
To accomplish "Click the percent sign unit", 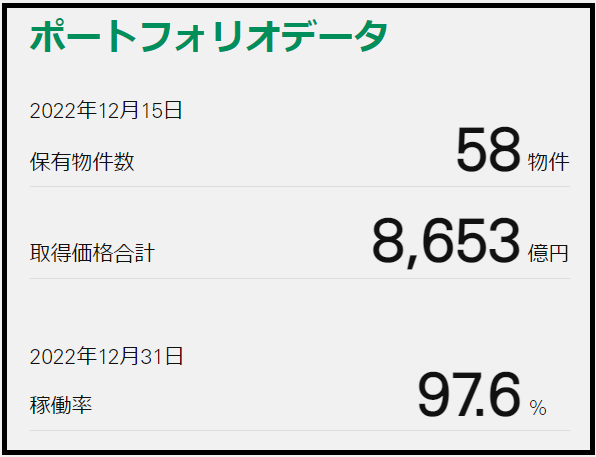I will pyautogui.click(x=538, y=408).
